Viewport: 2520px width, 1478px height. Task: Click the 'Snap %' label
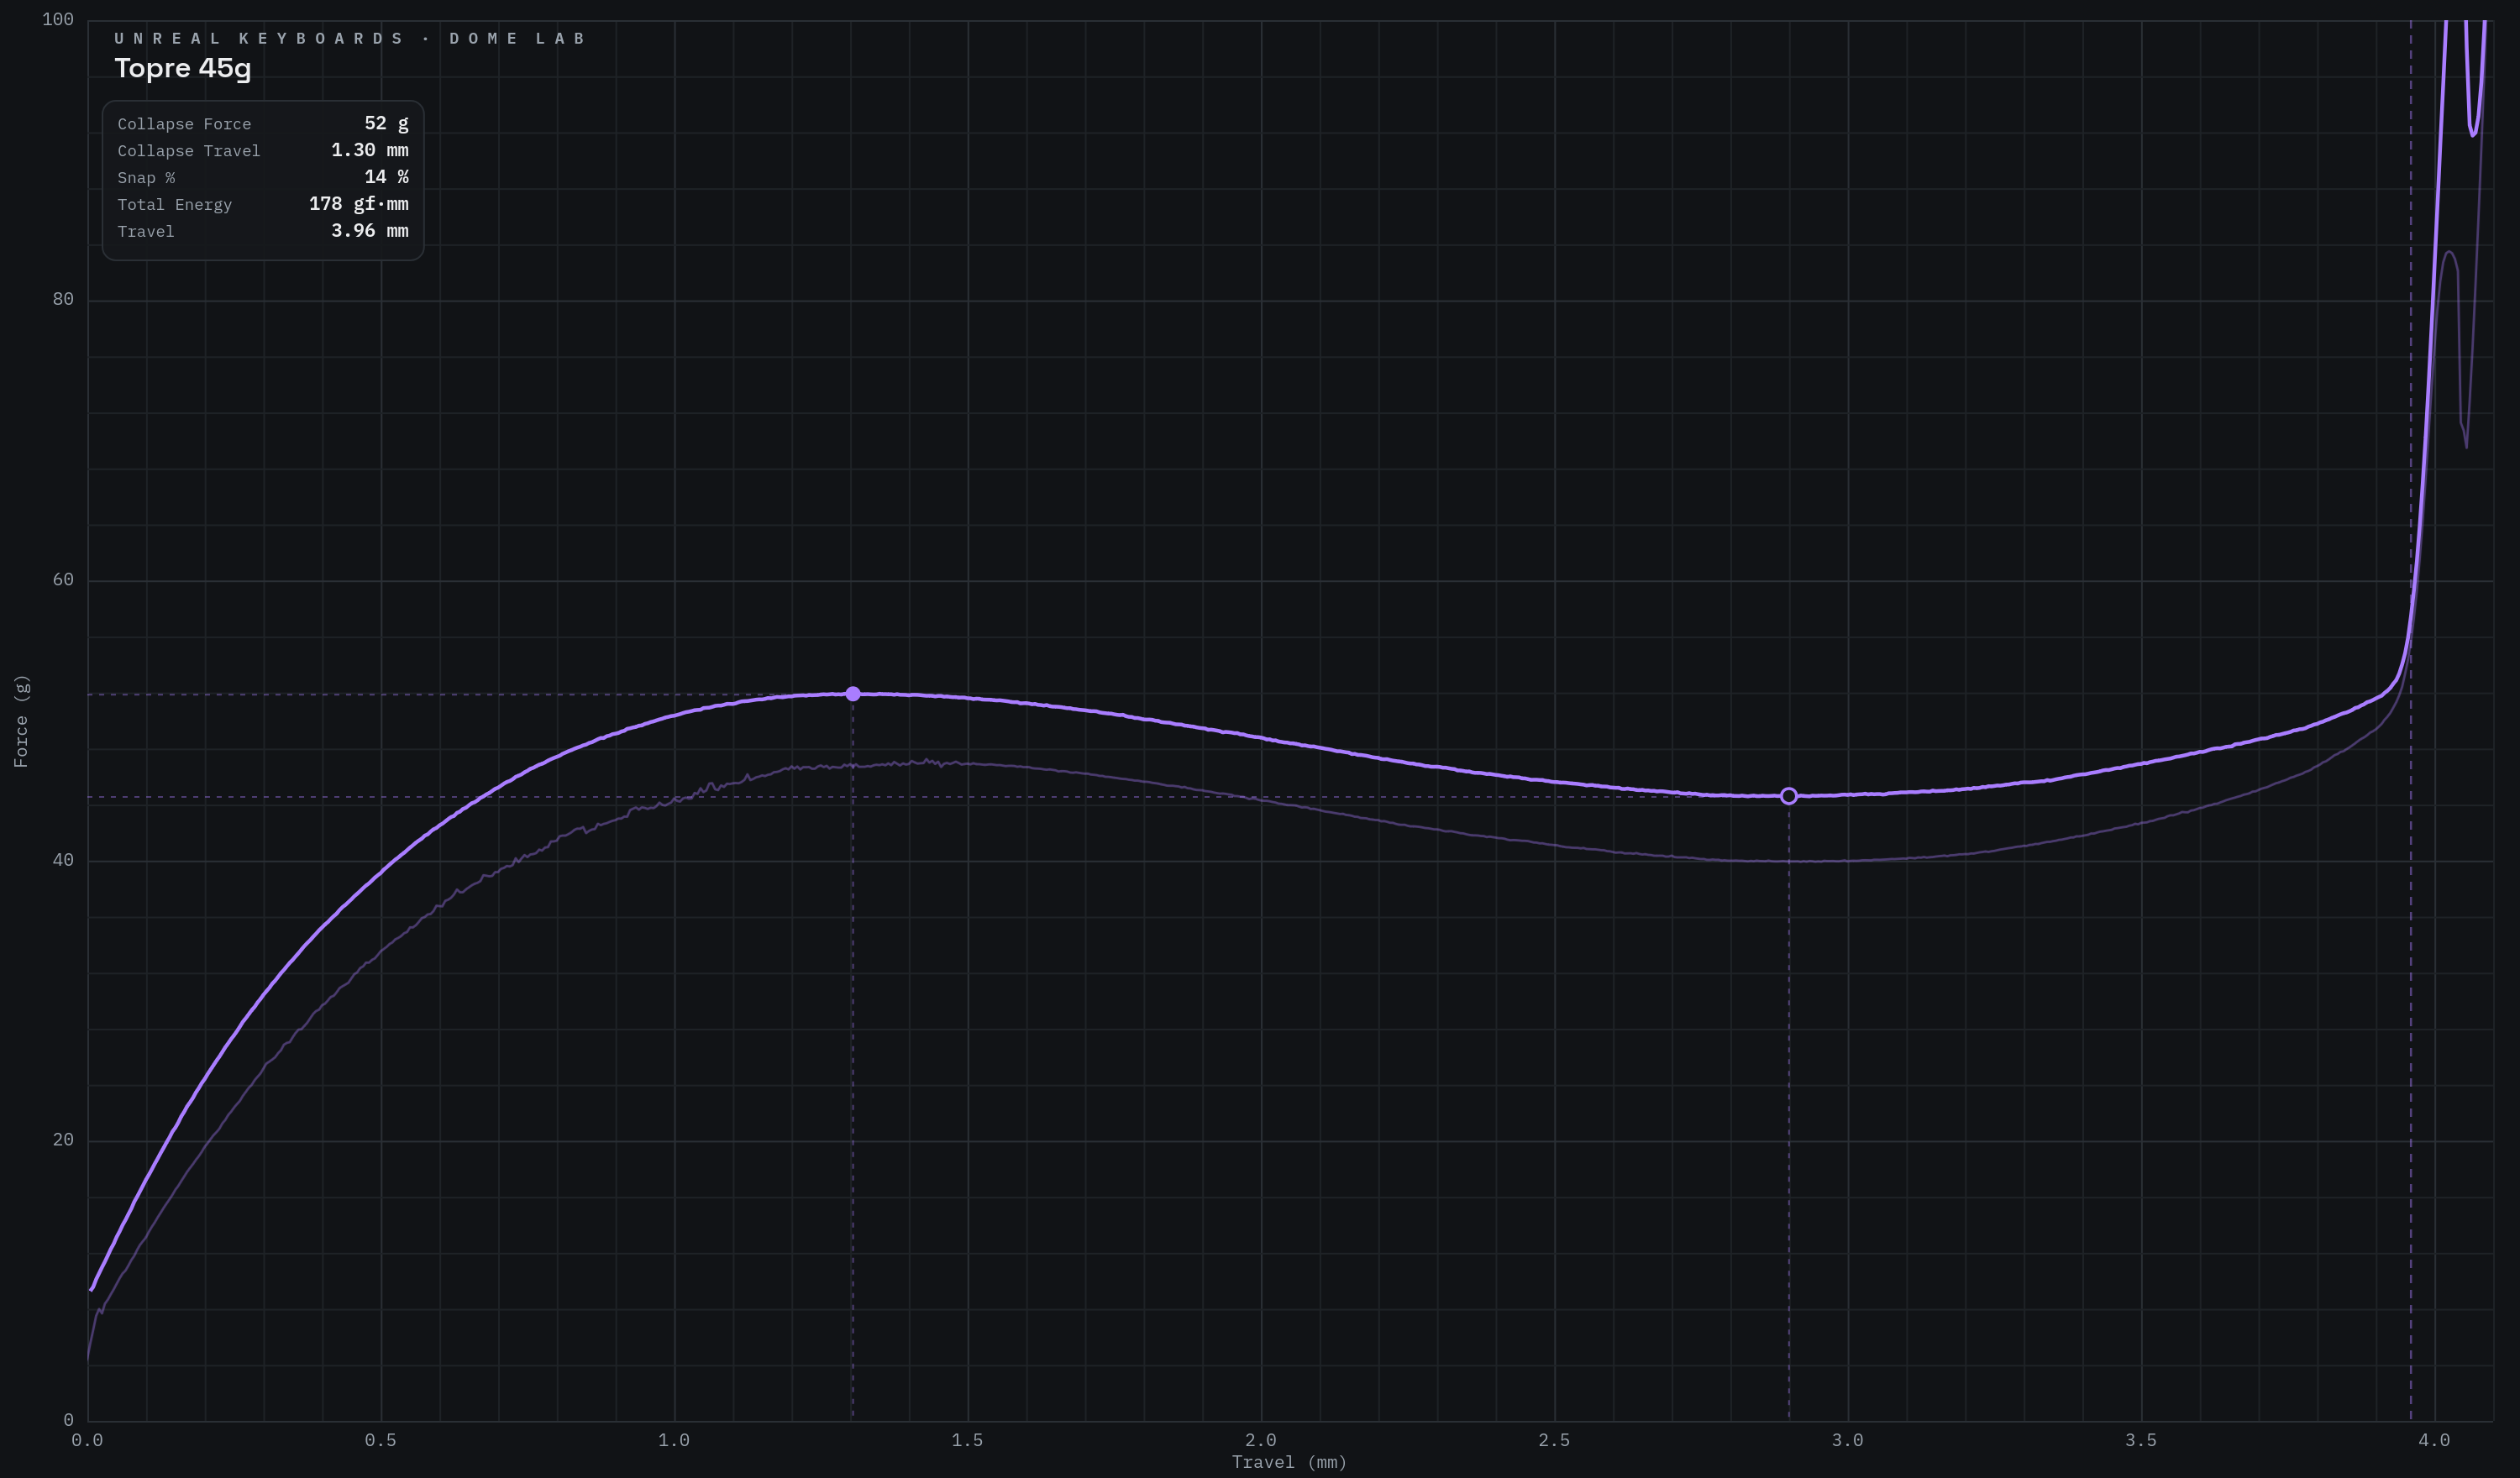click(146, 178)
